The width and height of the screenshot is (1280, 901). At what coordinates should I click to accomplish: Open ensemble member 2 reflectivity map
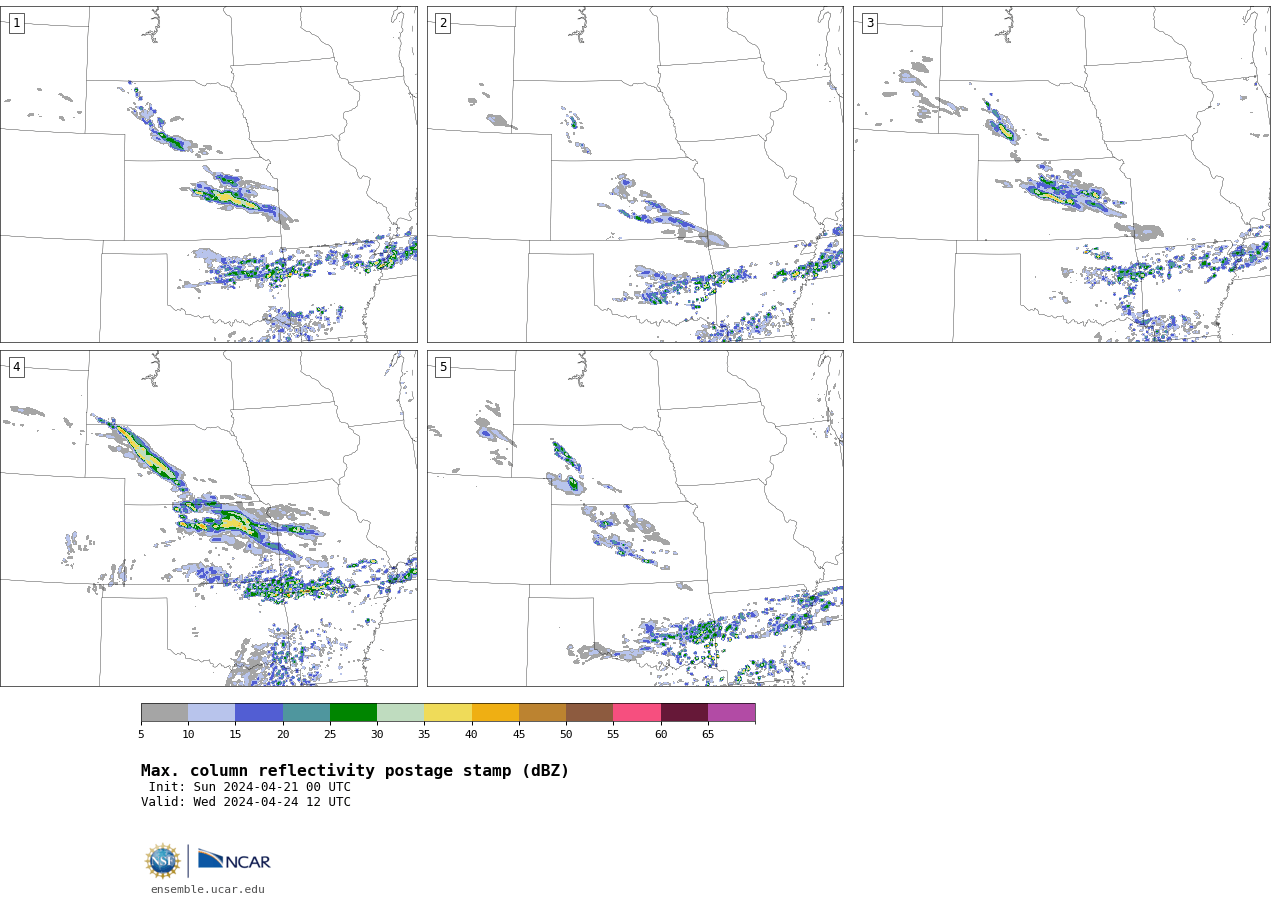click(635, 174)
